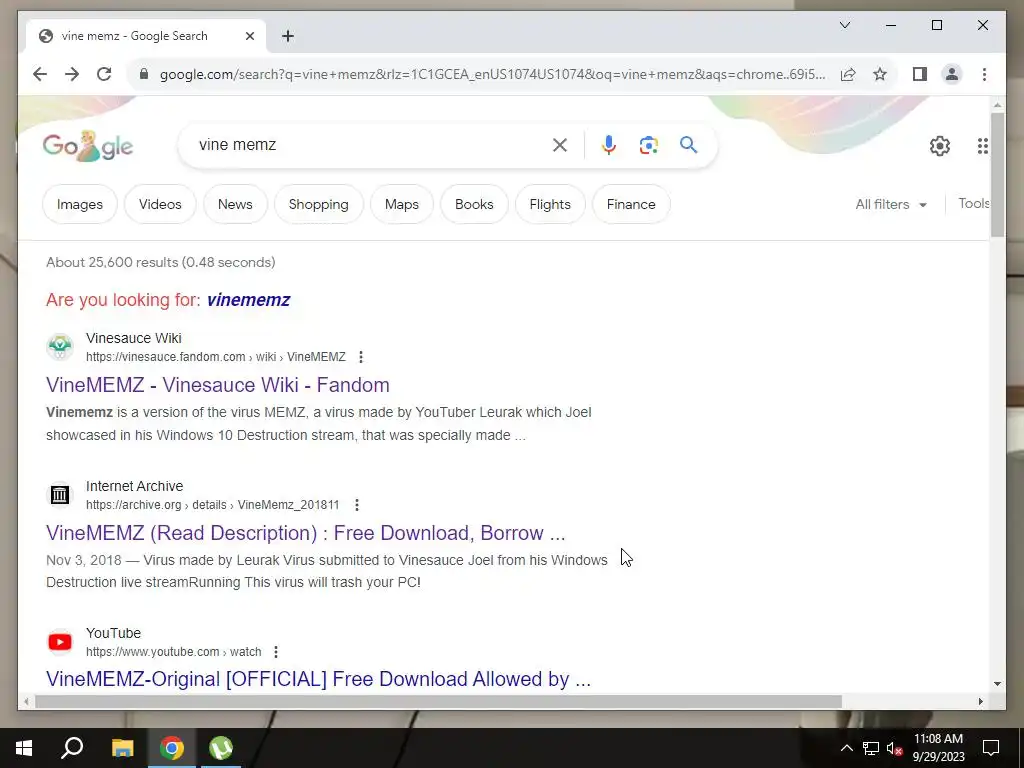Start voice search with microphone icon
This screenshot has width=1024, height=768.
pyautogui.click(x=609, y=145)
